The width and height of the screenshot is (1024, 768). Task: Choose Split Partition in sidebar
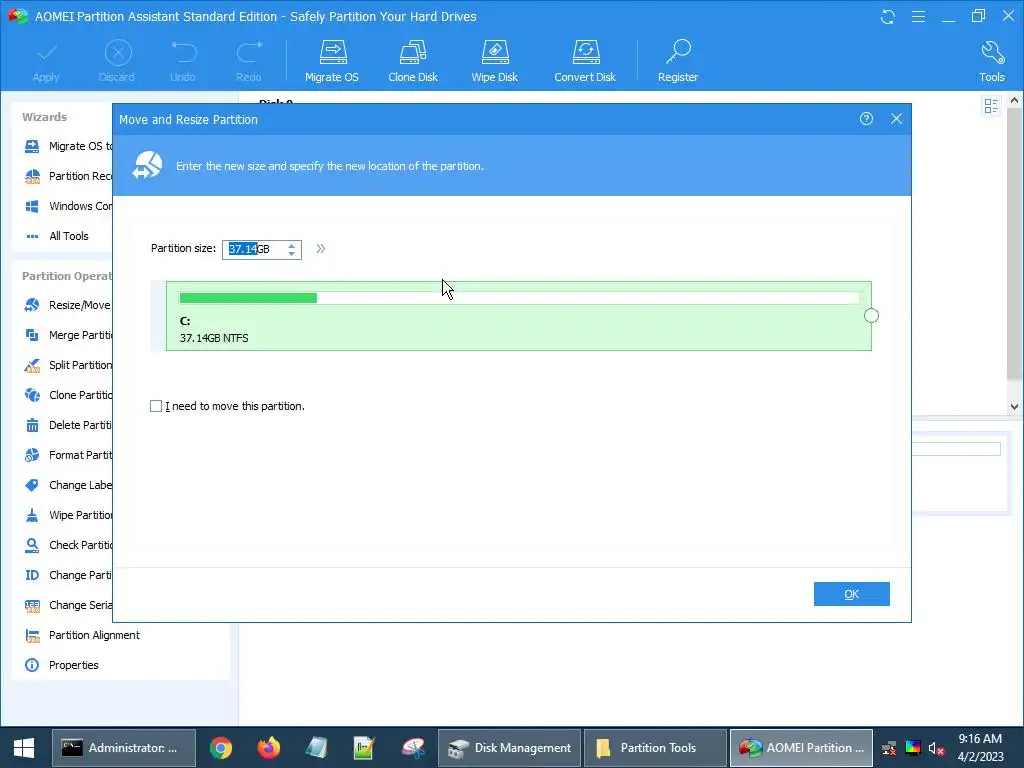coord(68,365)
